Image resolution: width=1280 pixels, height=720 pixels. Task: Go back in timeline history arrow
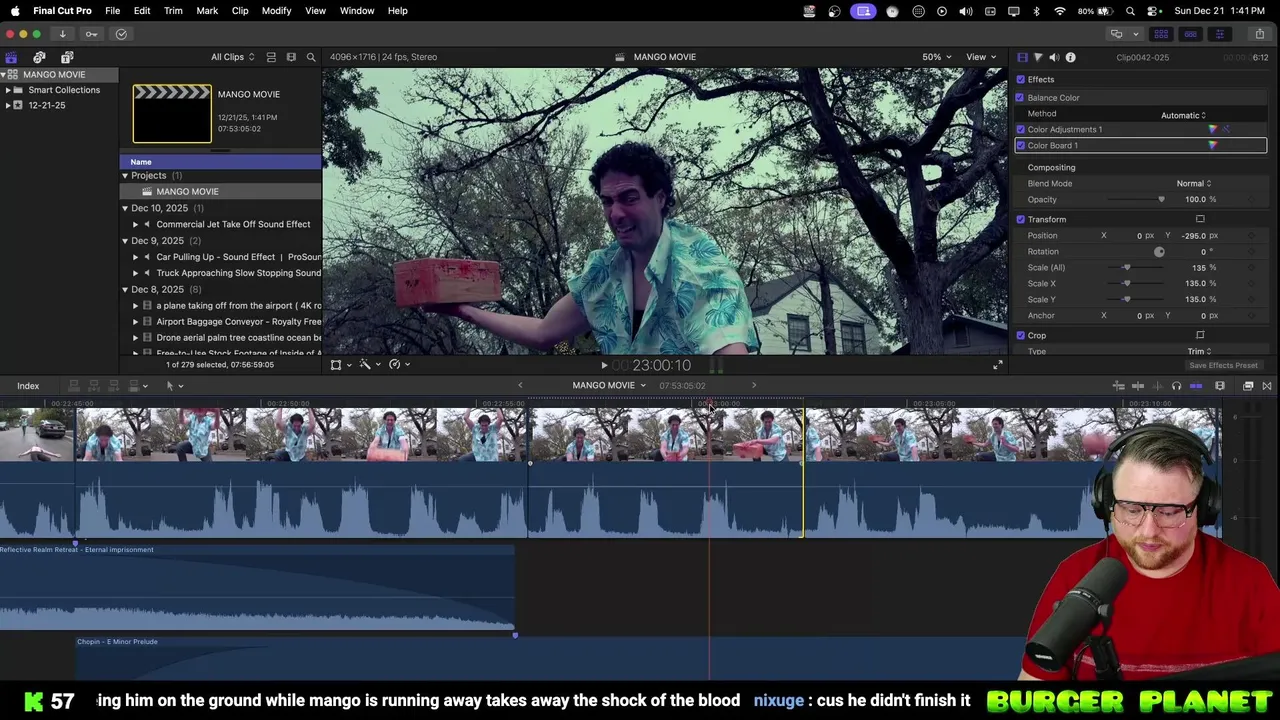[x=520, y=386]
